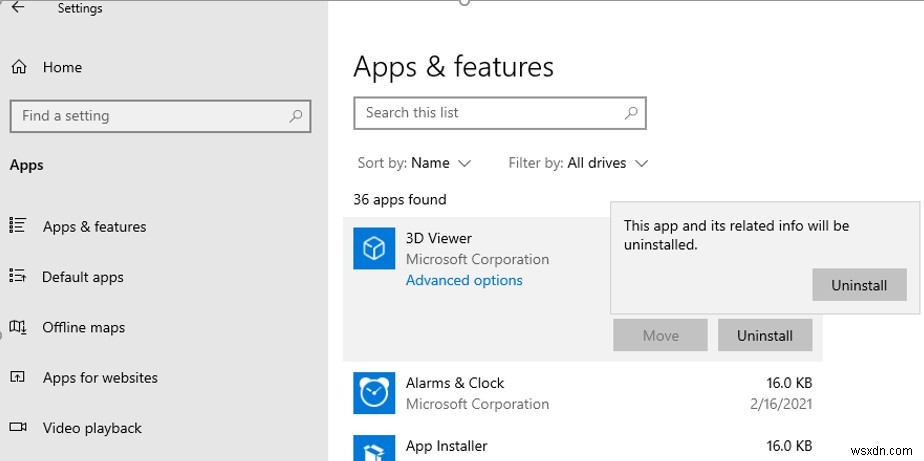Click the greyed Move button

(x=661, y=335)
